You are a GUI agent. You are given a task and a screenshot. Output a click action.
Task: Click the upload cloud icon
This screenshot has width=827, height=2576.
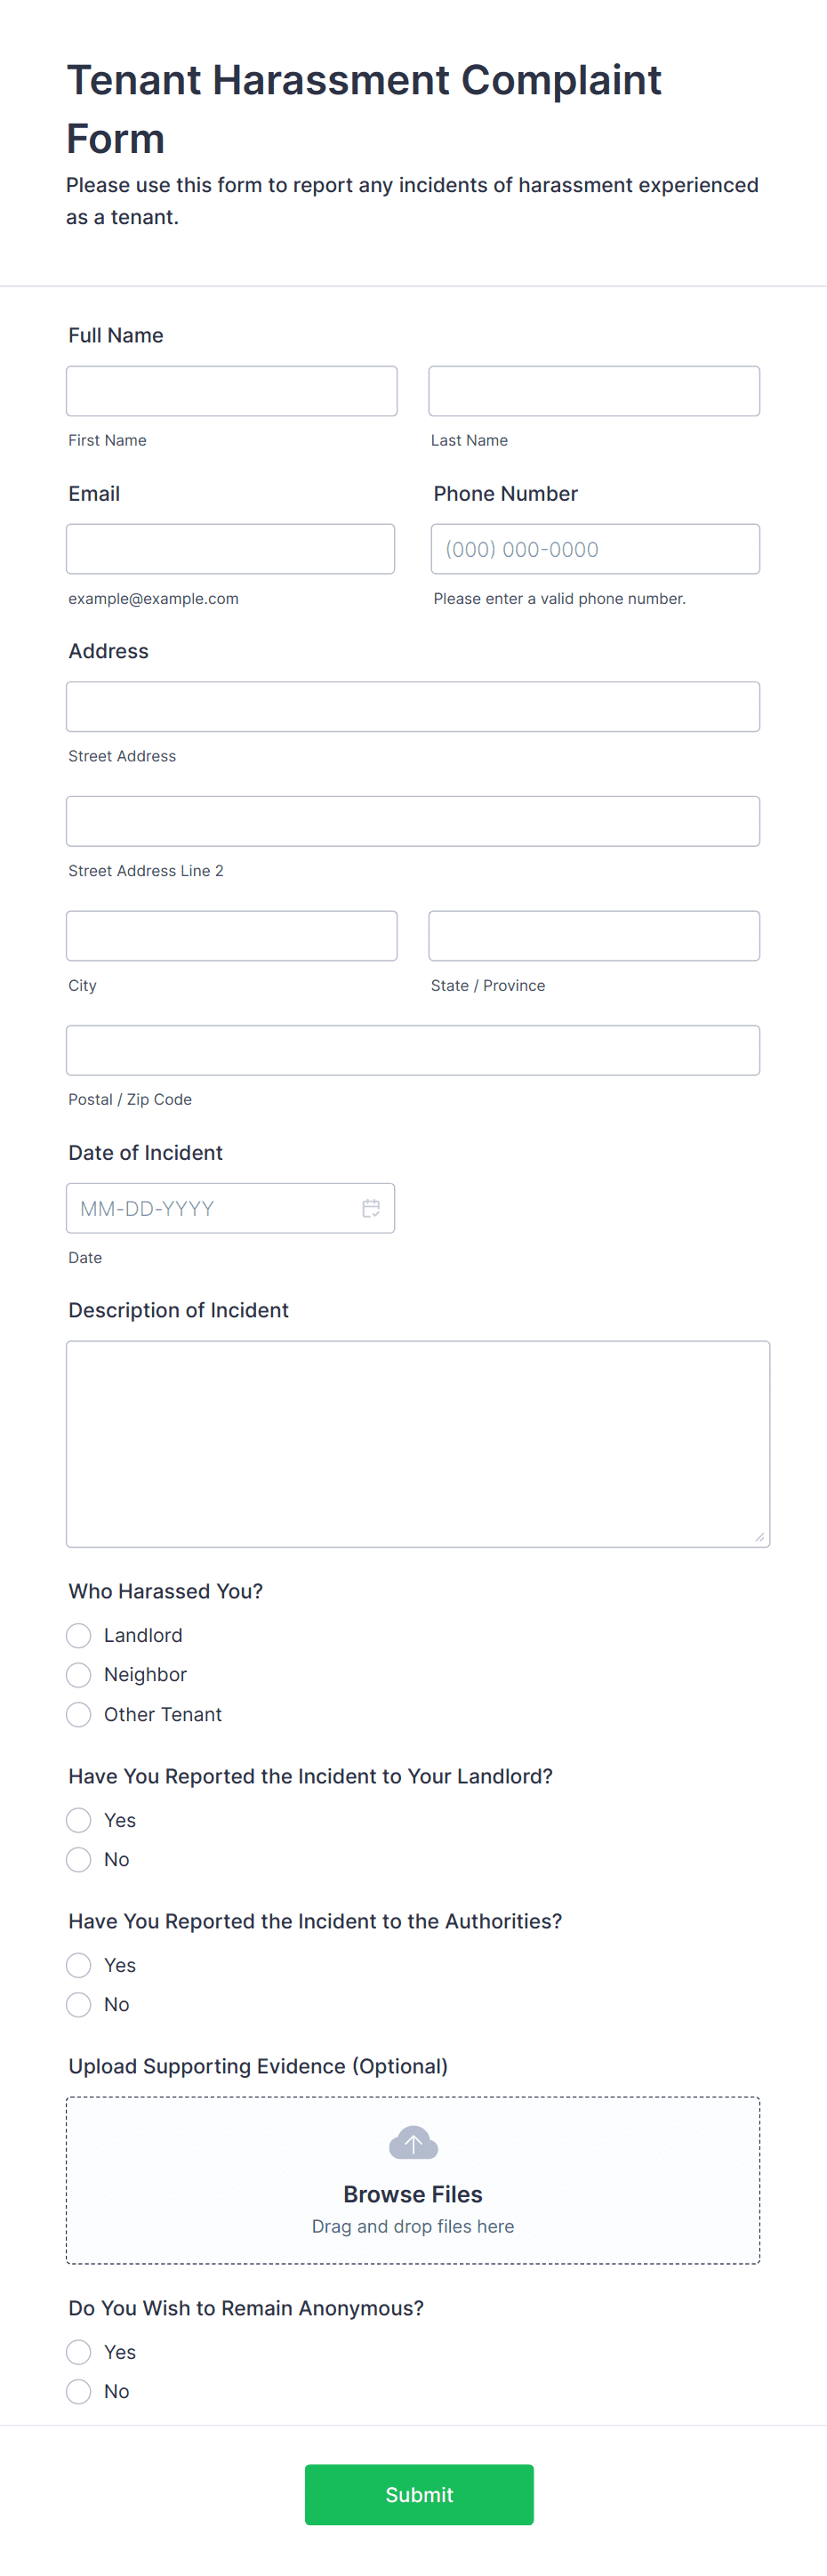tap(412, 2143)
